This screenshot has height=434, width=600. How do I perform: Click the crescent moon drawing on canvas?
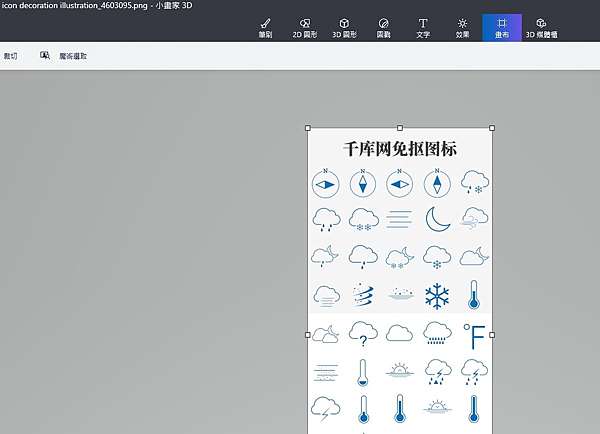point(438,219)
